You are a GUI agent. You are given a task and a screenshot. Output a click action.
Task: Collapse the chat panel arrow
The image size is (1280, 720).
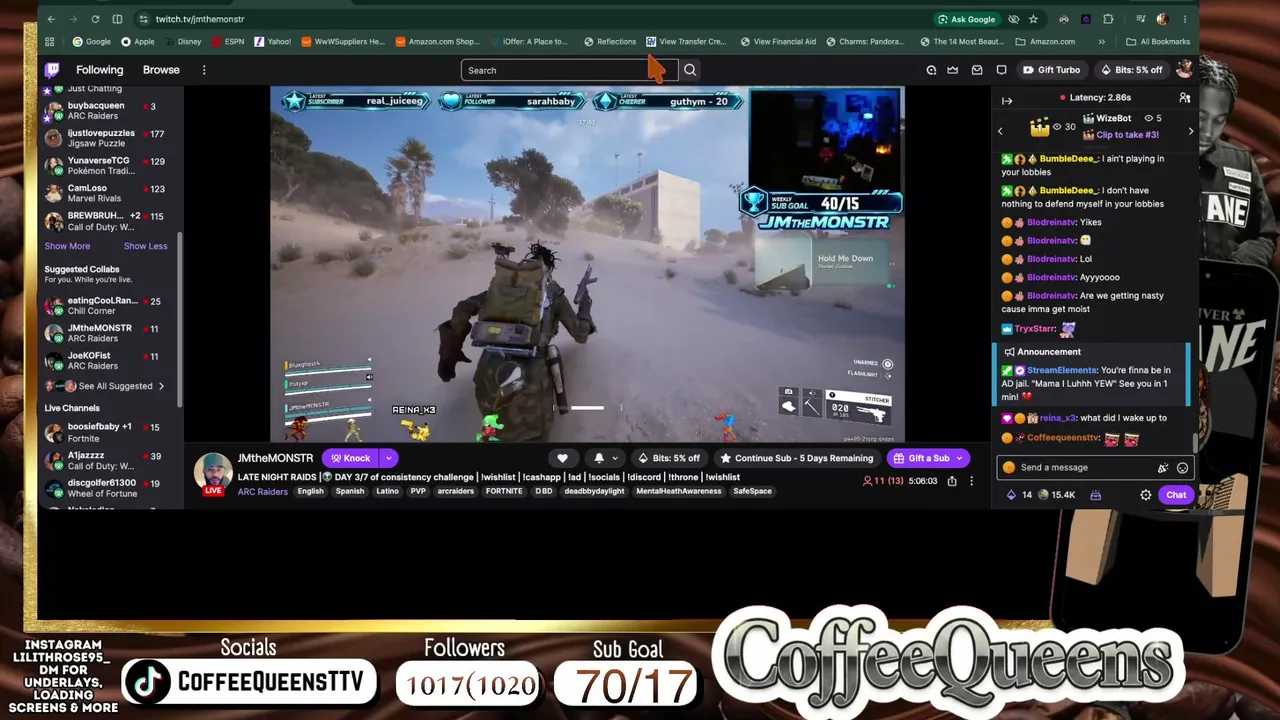click(1007, 100)
